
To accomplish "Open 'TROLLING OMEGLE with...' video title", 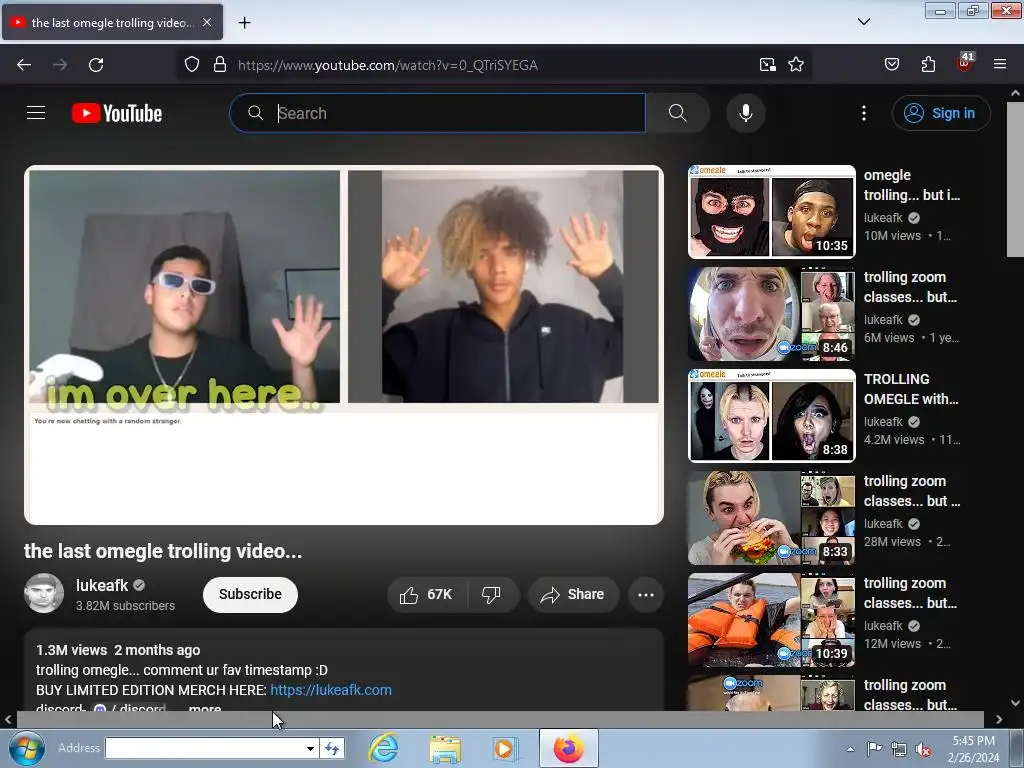I will 911,389.
